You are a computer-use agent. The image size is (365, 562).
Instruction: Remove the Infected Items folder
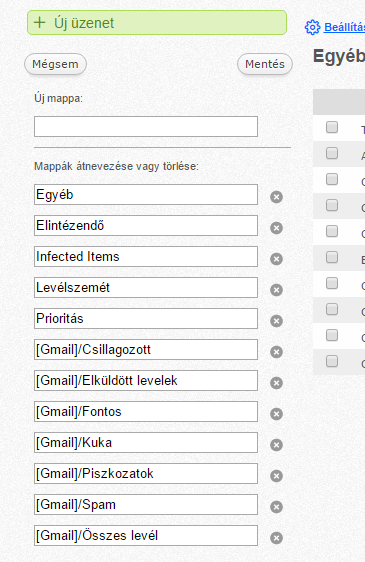(276, 259)
